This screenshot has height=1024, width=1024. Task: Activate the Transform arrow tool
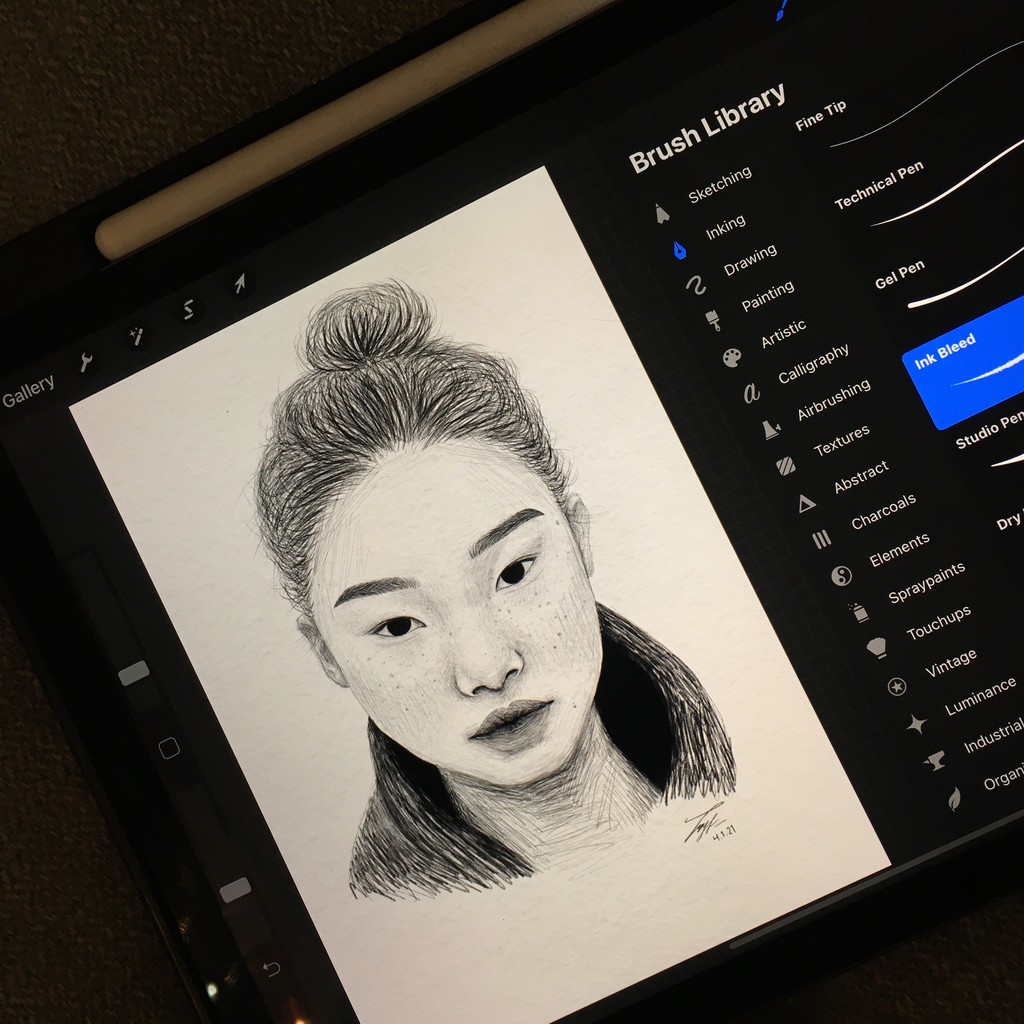[240, 283]
